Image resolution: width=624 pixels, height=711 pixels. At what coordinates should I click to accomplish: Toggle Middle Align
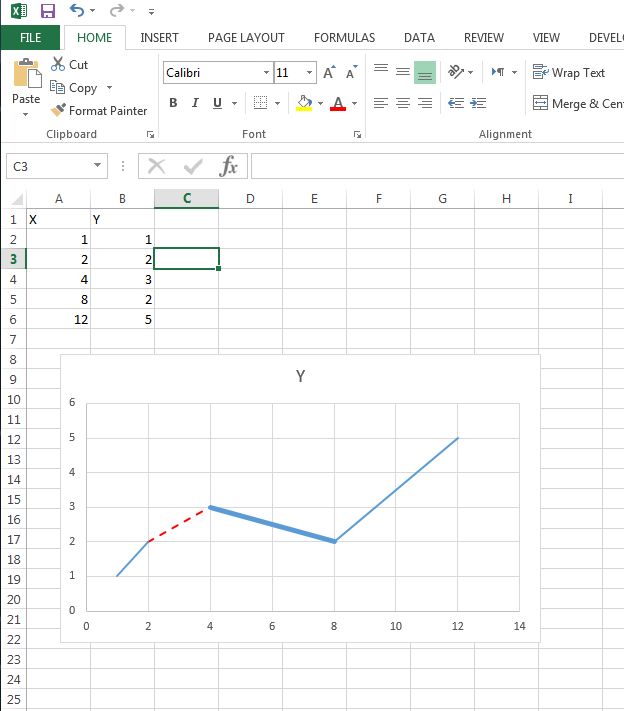pos(403,71)
